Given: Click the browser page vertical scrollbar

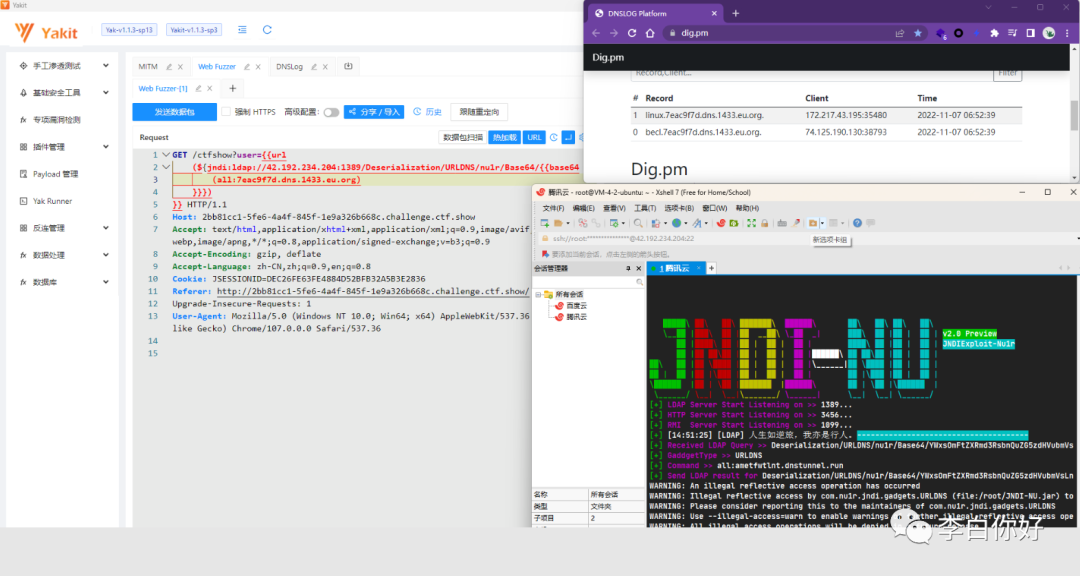Looking at the screenshot, I should (x=1074, y=115).
